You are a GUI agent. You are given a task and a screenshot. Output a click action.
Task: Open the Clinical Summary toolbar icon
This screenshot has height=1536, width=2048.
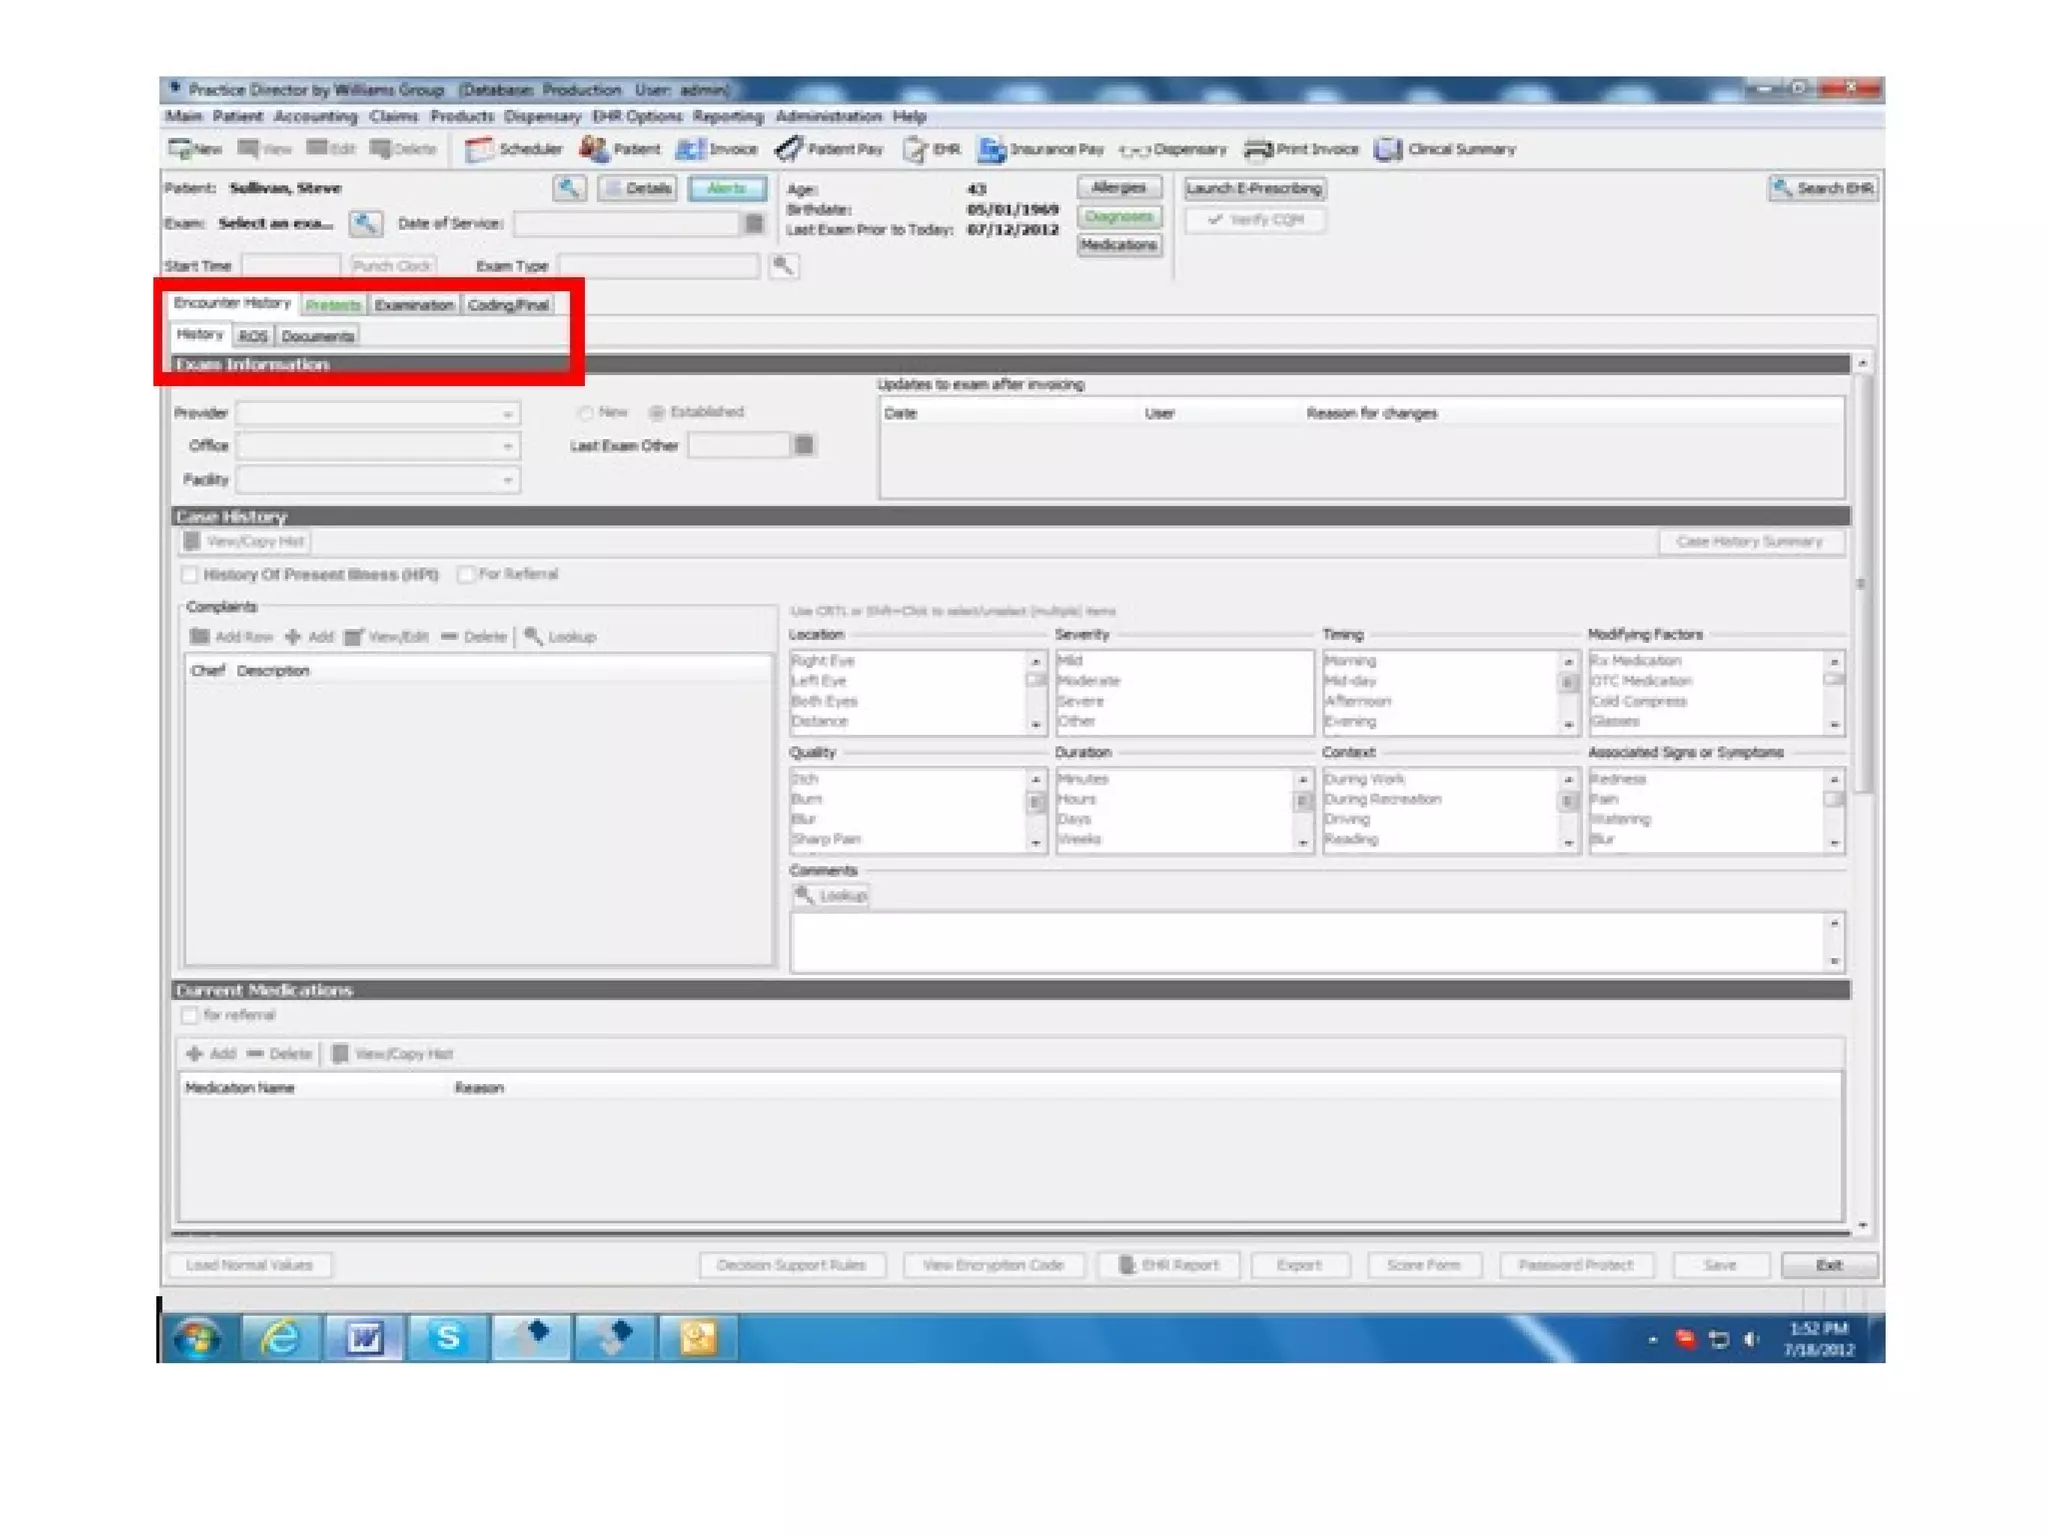click(1388, 149)
